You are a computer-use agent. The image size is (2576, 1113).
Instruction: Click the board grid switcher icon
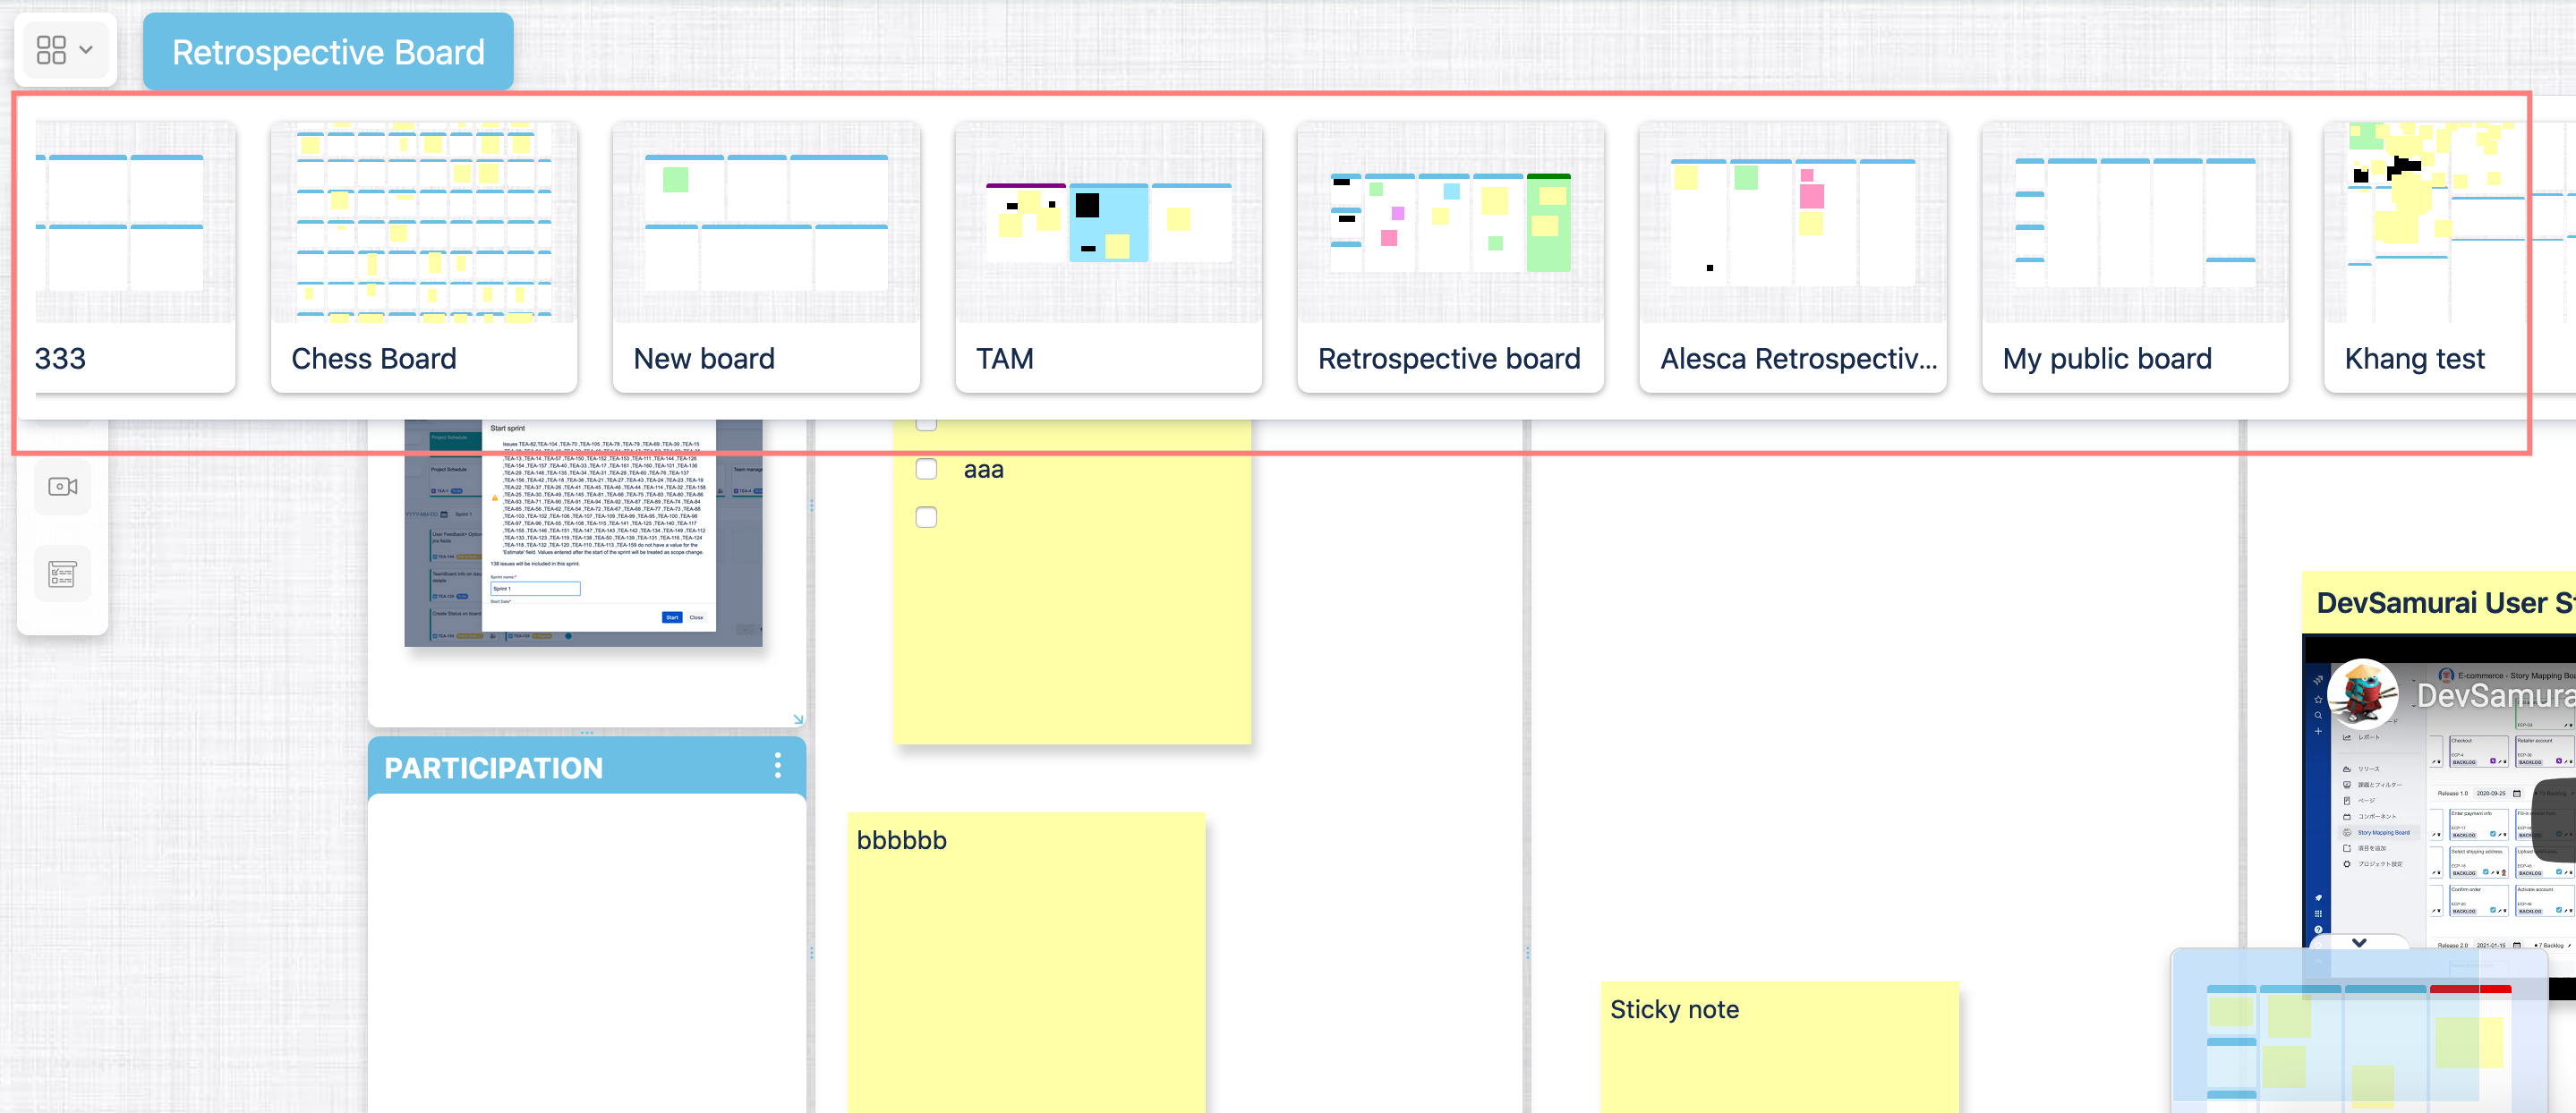[51, 50]
